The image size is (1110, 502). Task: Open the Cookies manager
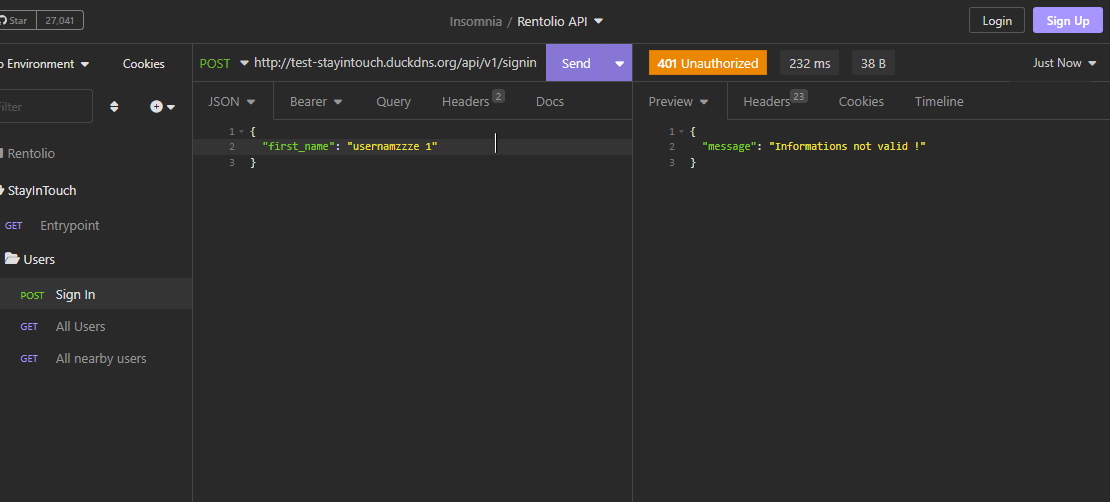(144, 64)
